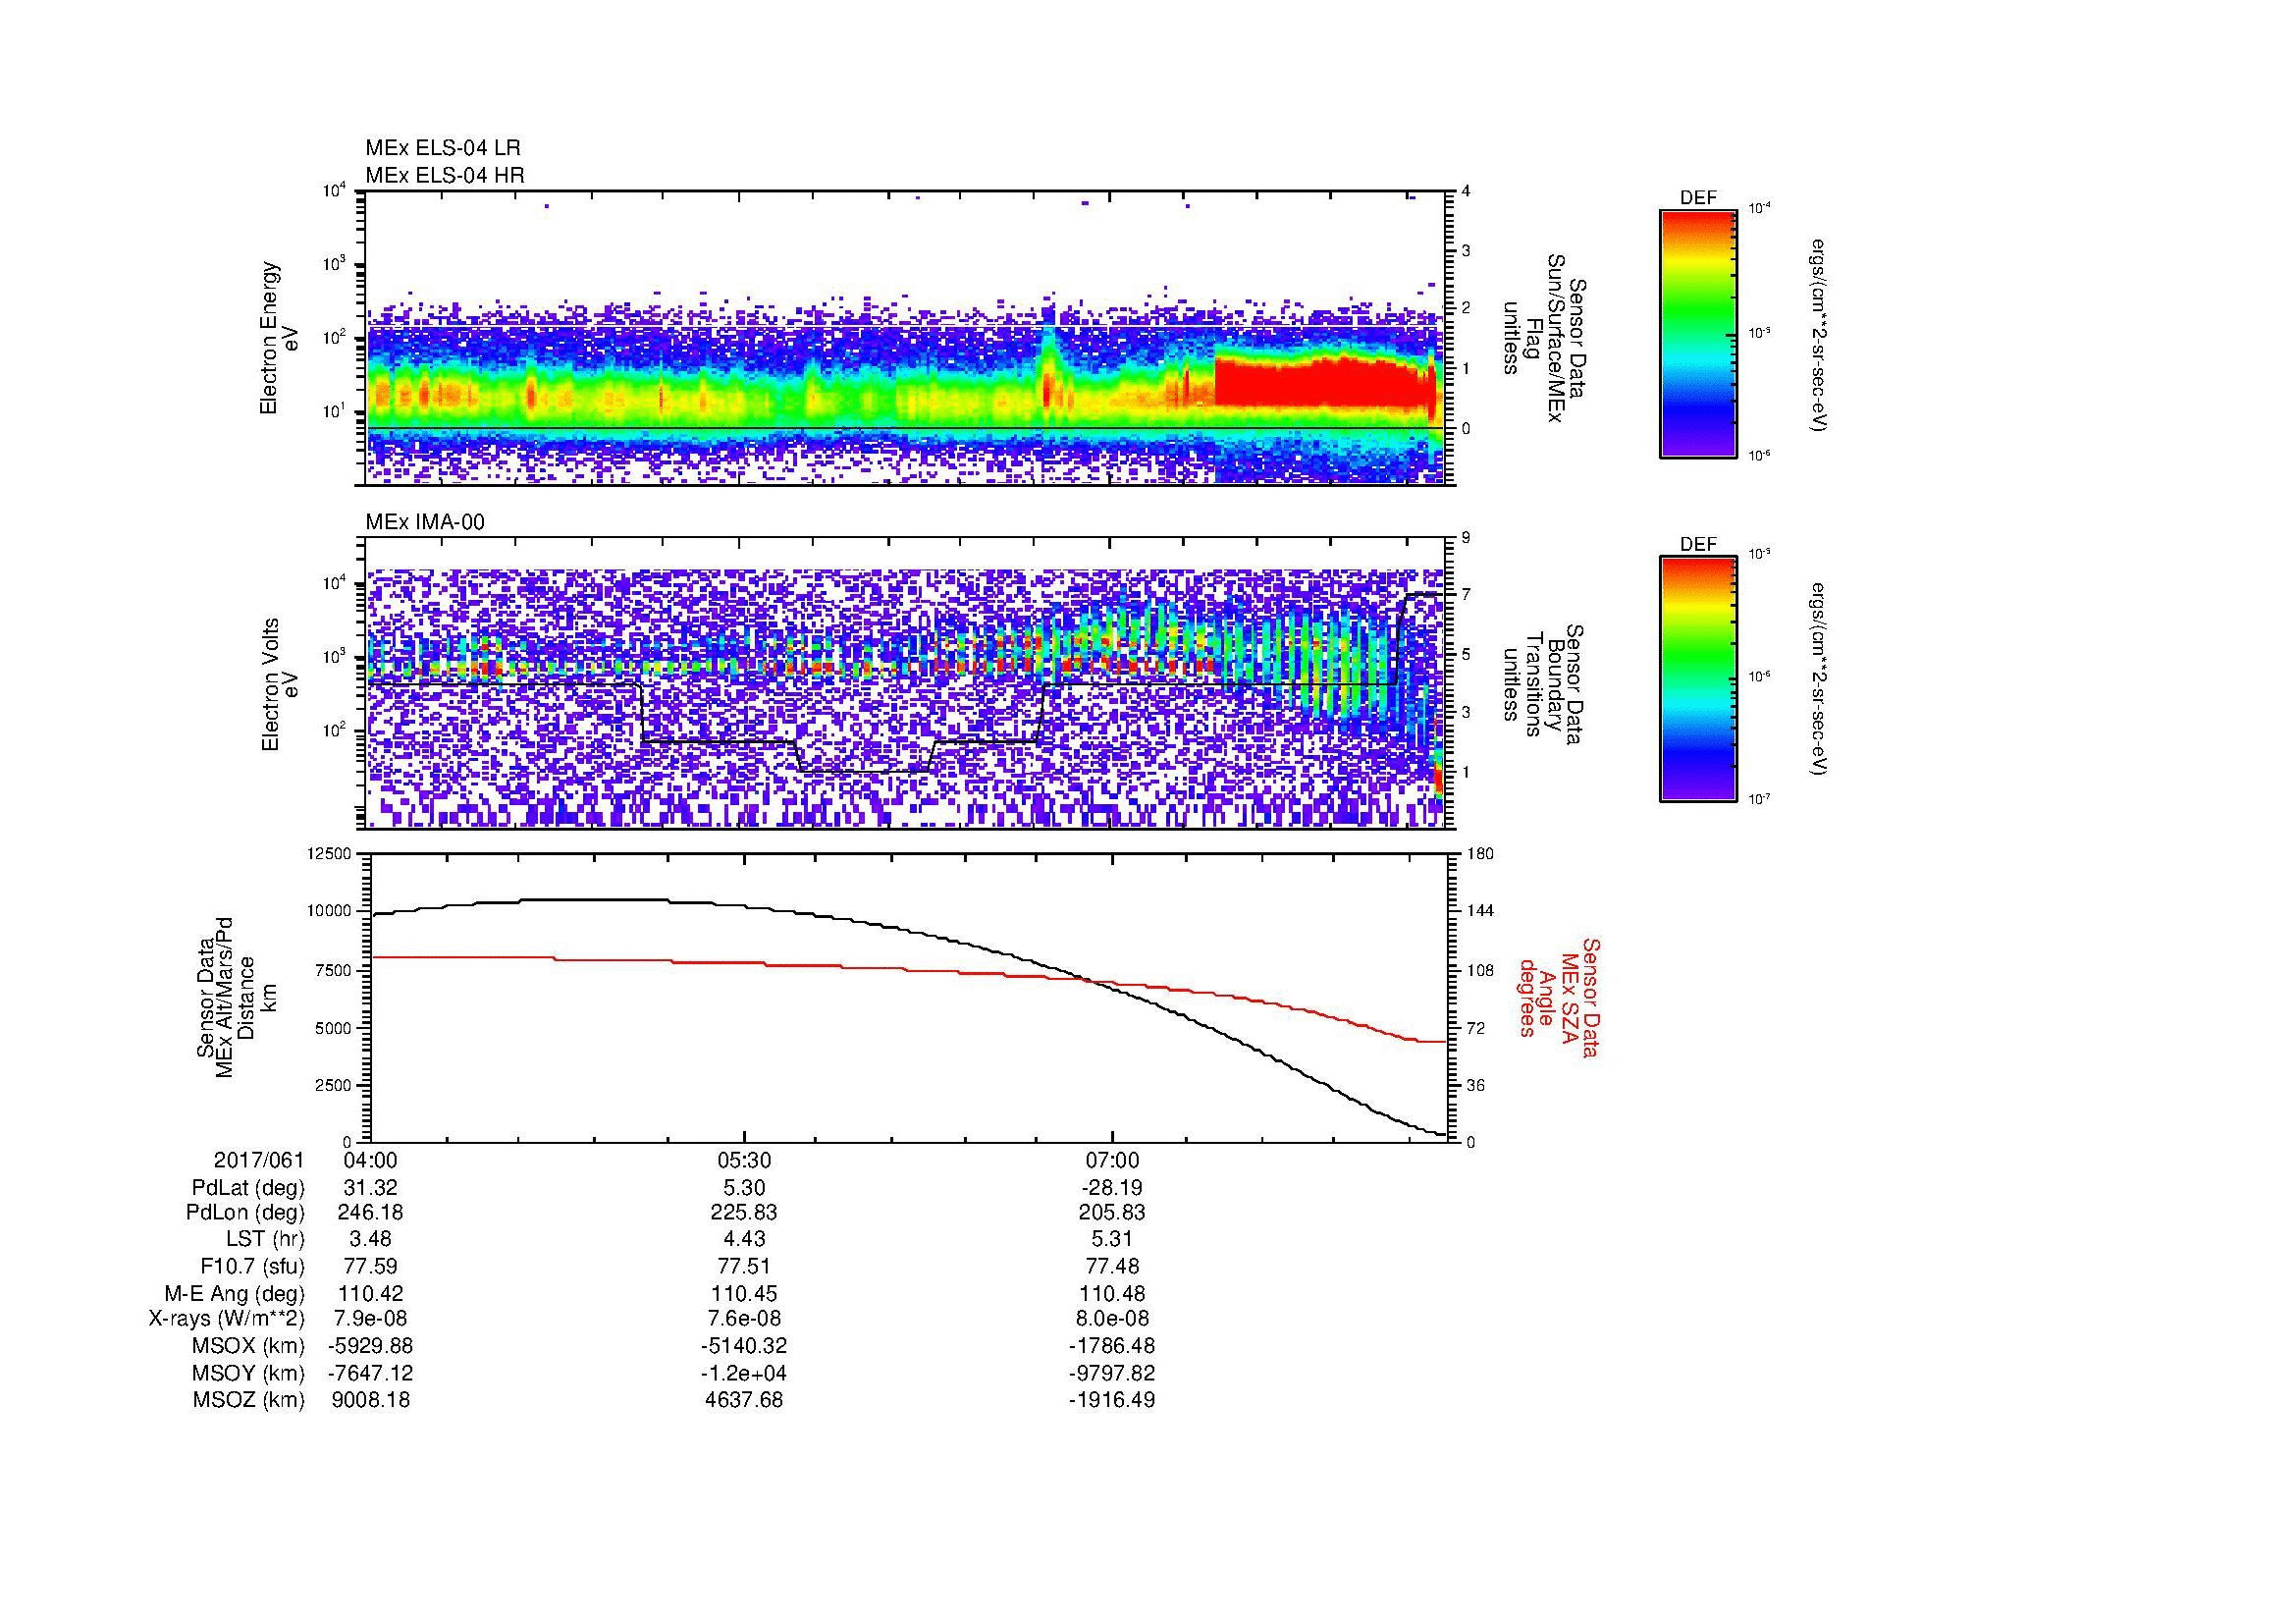Click the 'LST (hr)' row label
This screenshot has width=2296, height=1623.
click(x=265, y=1240)
